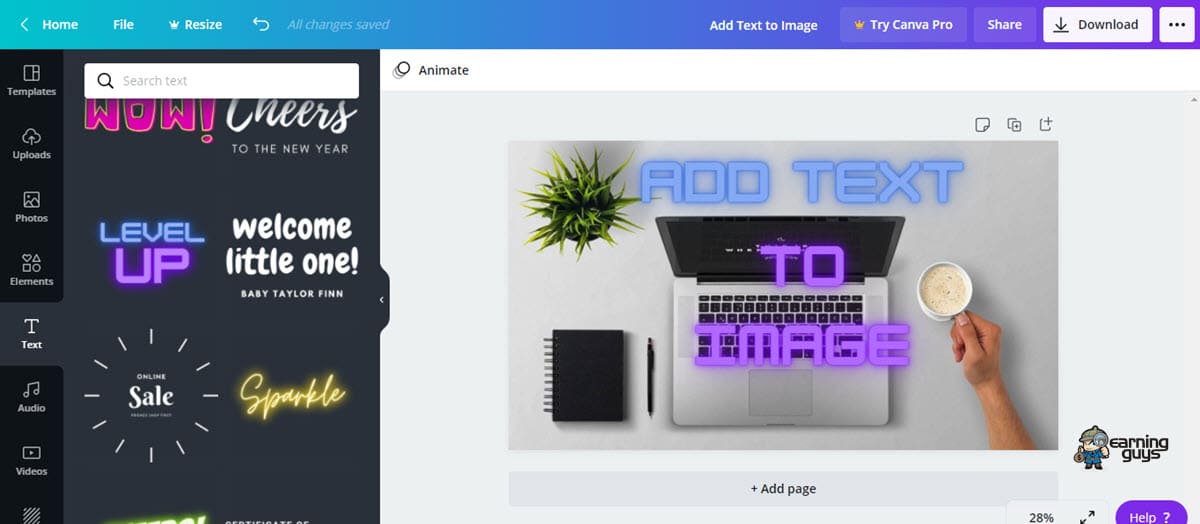Open the more options menu
This screenshot has height=524, width=1200.
click(1175, 24)
